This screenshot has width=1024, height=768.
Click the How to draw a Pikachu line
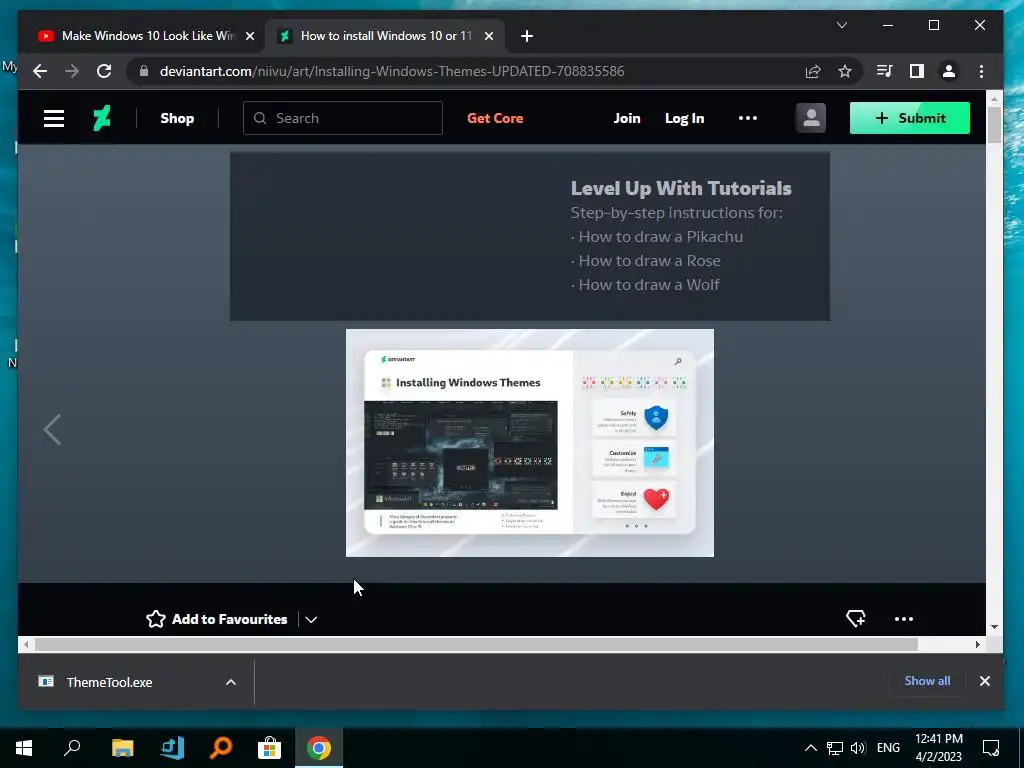(657, 236)
